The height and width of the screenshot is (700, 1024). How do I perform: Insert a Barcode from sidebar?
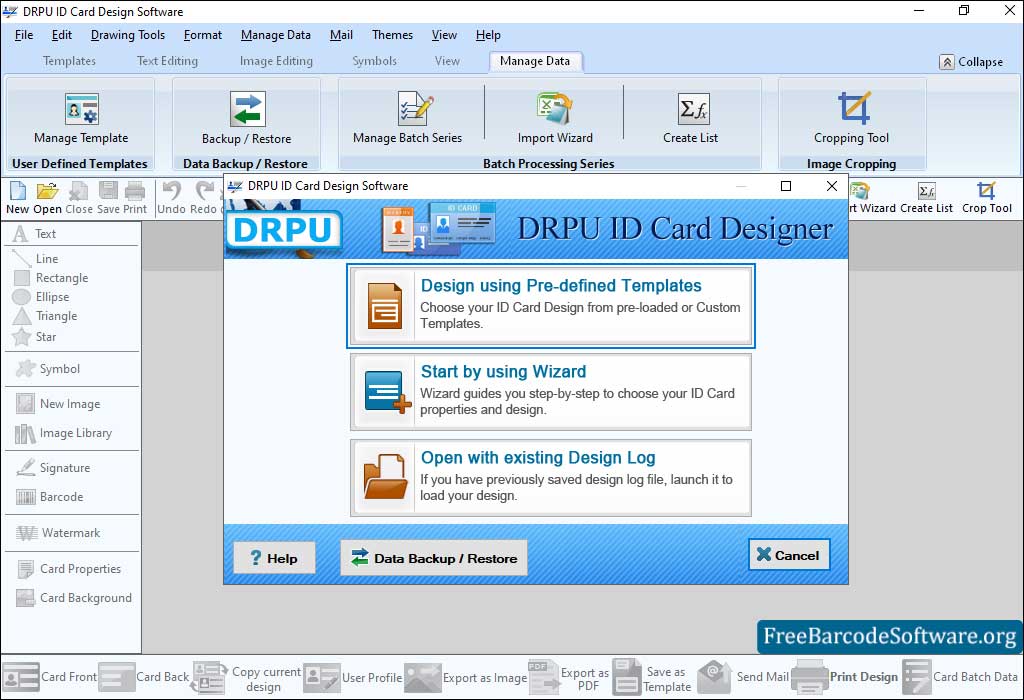[x=50, y=497]
